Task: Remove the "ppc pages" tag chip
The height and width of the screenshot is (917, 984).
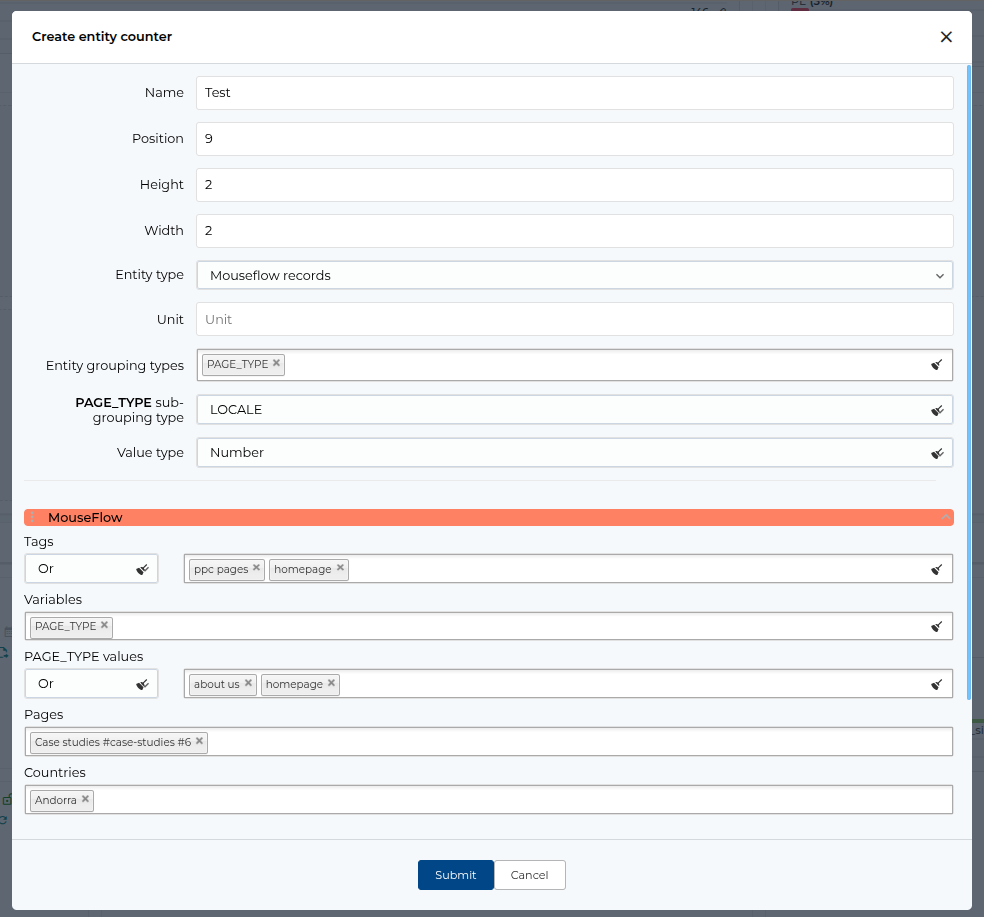Action: click(x=257, y=568)
